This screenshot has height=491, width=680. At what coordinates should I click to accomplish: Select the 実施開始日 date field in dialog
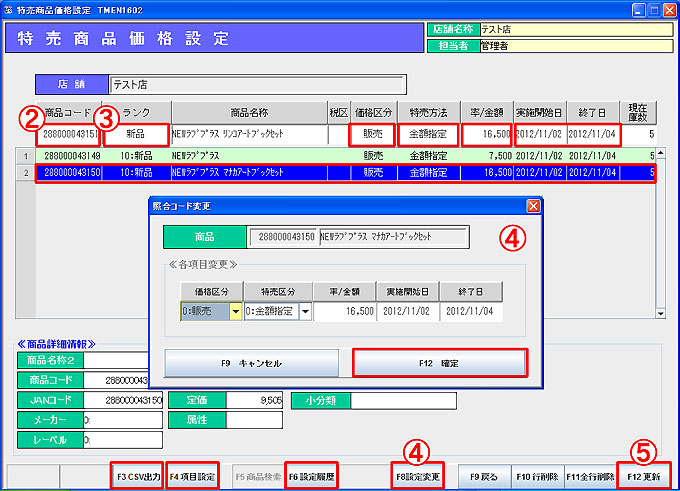tap(408, 312)
